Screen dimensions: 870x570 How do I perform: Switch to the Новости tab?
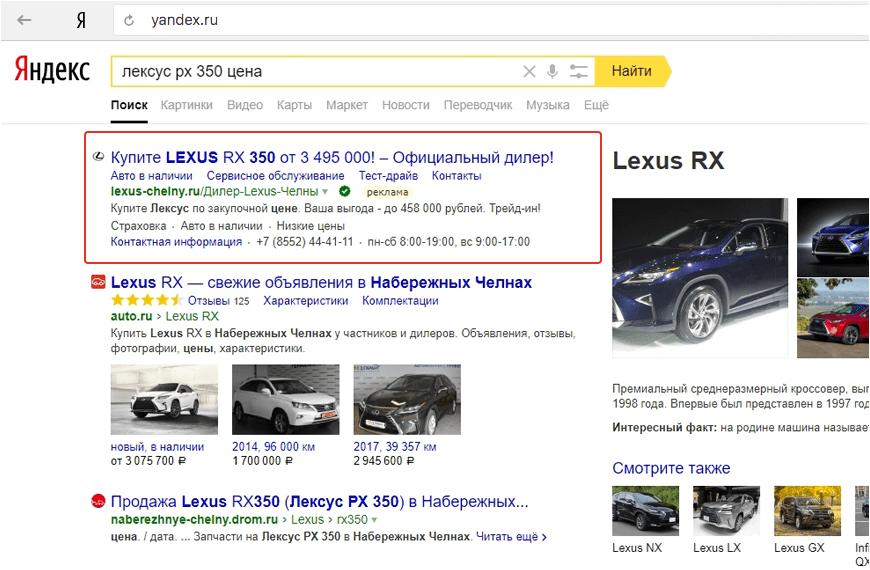(x=405, y=105)
